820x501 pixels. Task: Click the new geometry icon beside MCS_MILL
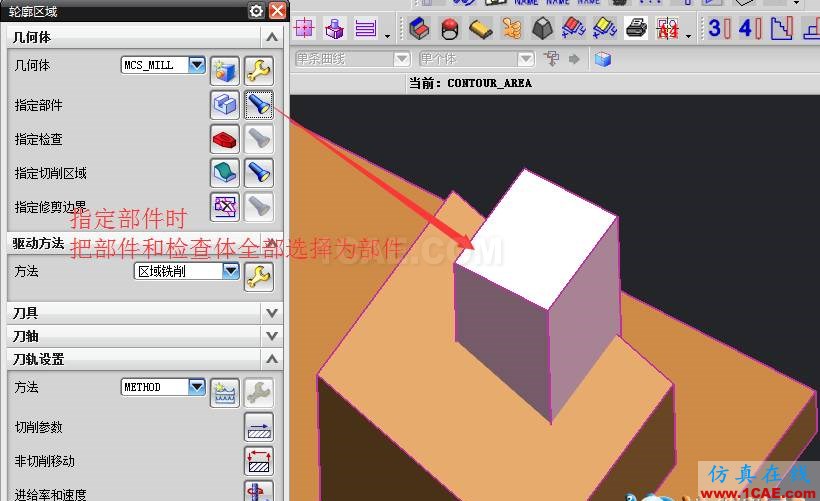coord(225,71)
